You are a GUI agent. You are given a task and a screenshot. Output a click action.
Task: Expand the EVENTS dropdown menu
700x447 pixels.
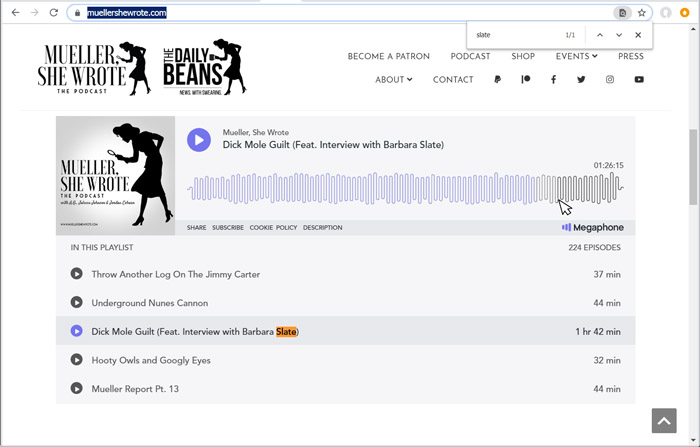tap(576, 56)
